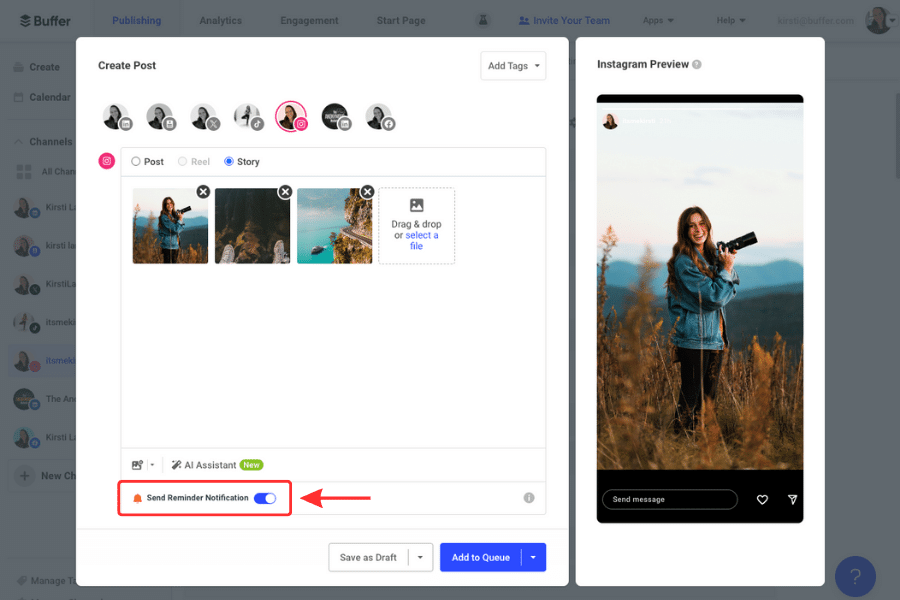Switch to the Engagement tab
900x600 pixels.
309,21
